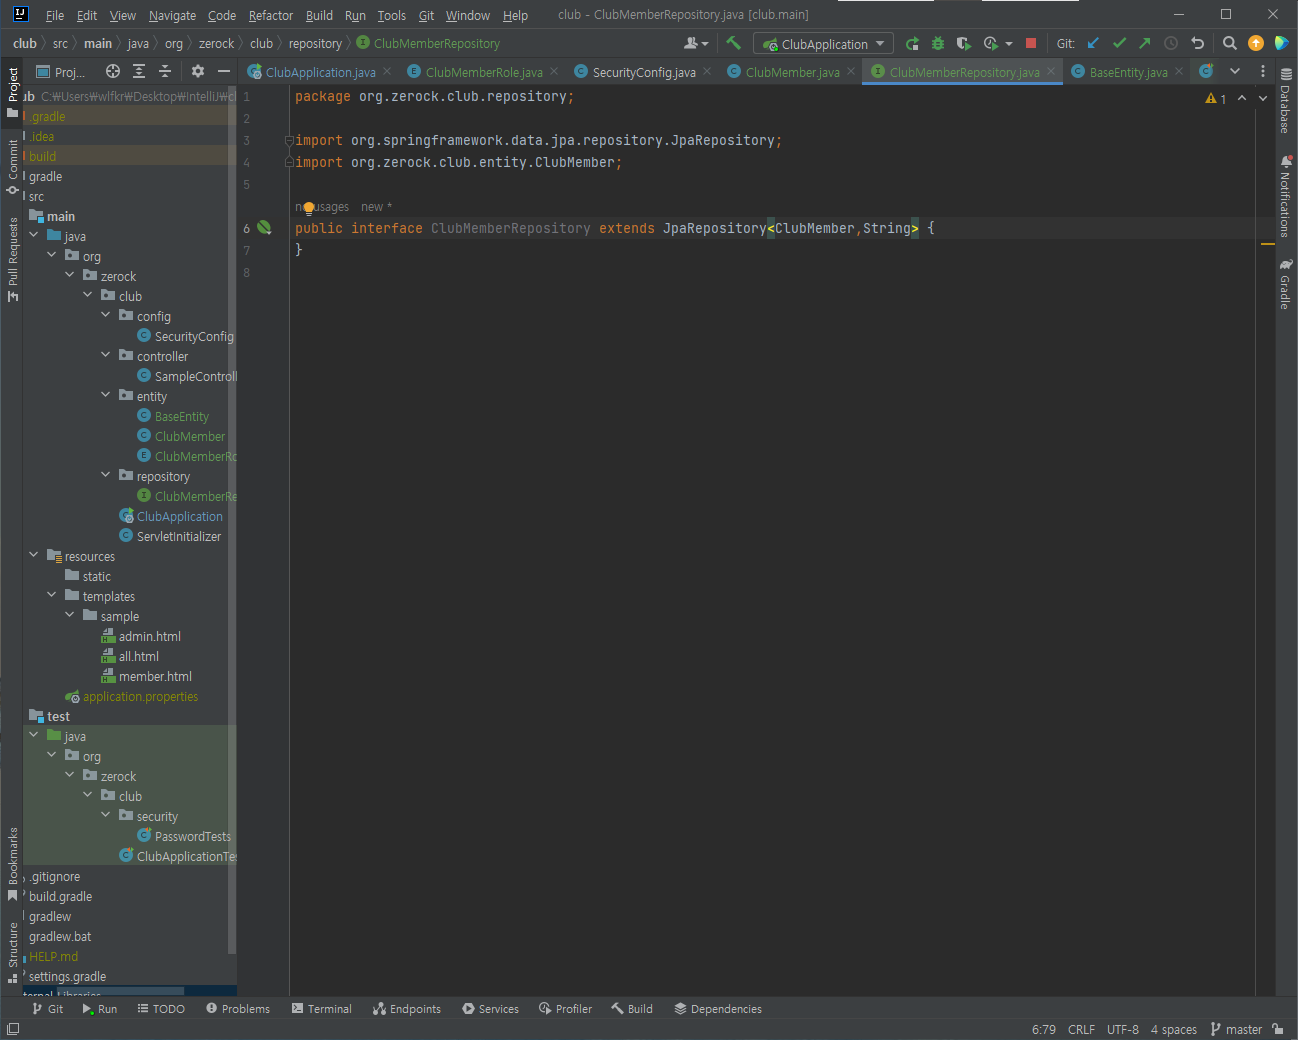The height and width of the screenshot is (1040, 1298).
Task: Click the warning count indicator in editor
Action: 1216,98
